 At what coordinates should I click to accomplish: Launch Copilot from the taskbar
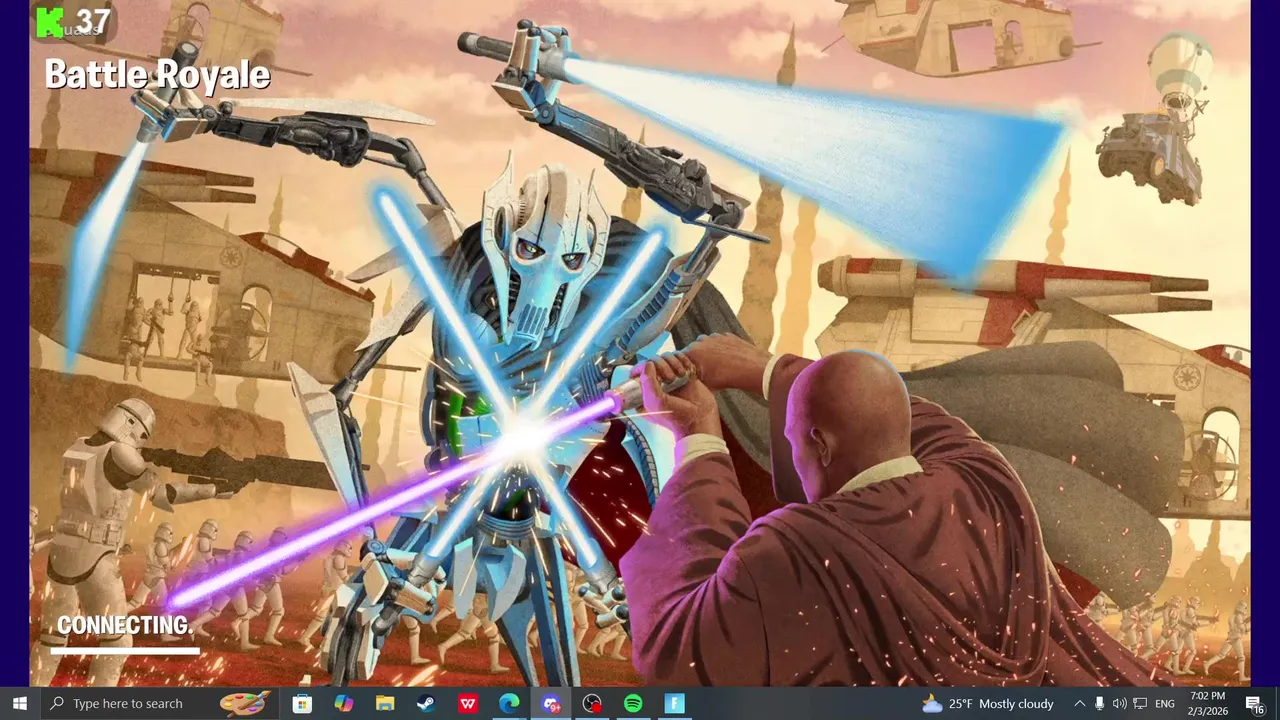[x=343, y=704]
